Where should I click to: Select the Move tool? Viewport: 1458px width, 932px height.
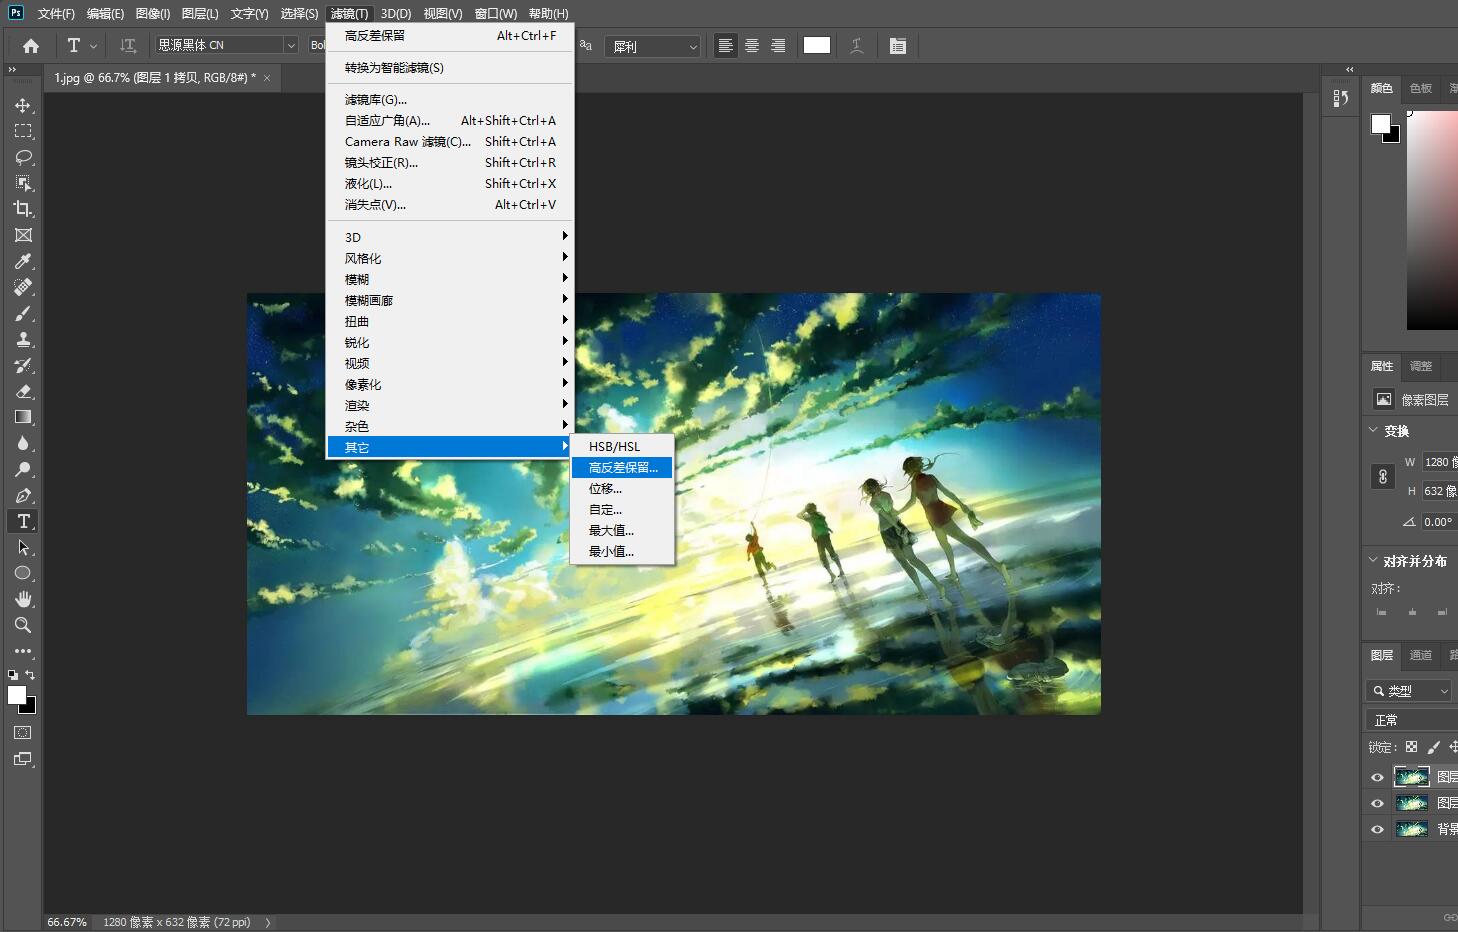click(23, 105)
